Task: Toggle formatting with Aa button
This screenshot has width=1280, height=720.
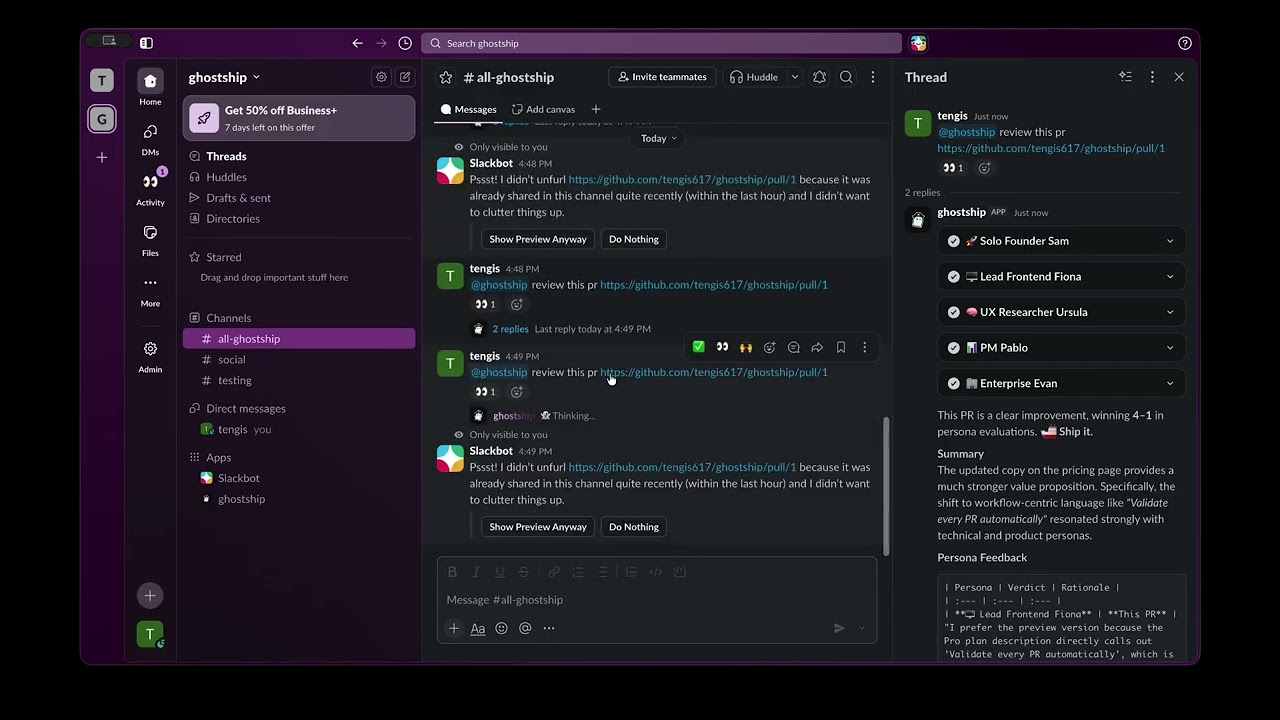Action: [x=478, y=628]
